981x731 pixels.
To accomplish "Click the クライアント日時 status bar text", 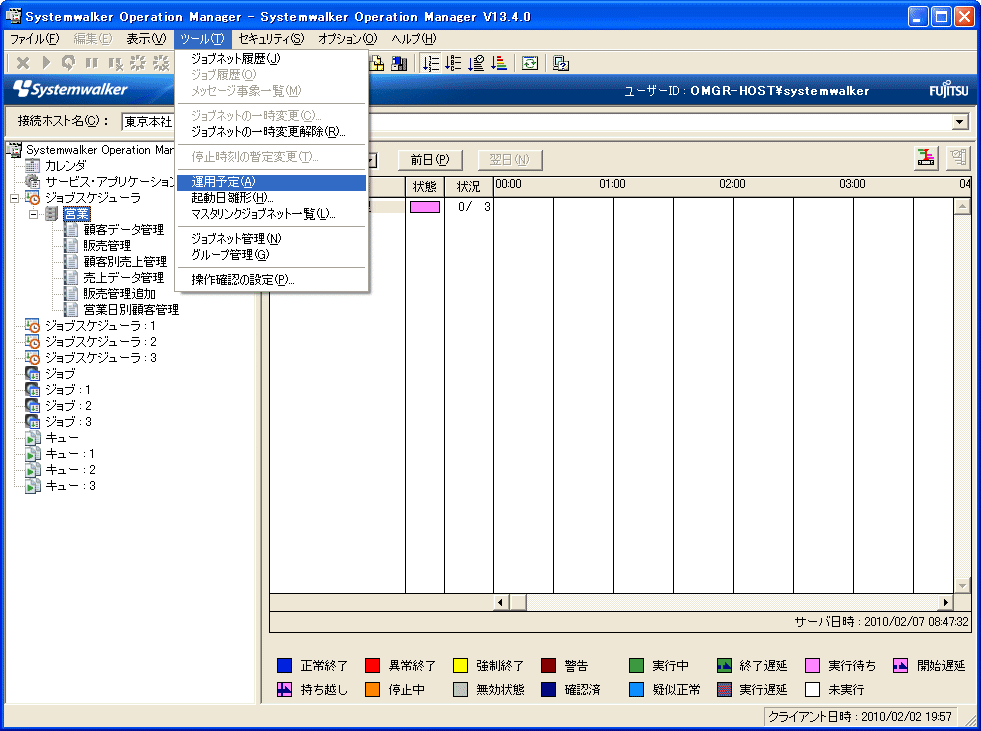I will (x=859, y=717).
